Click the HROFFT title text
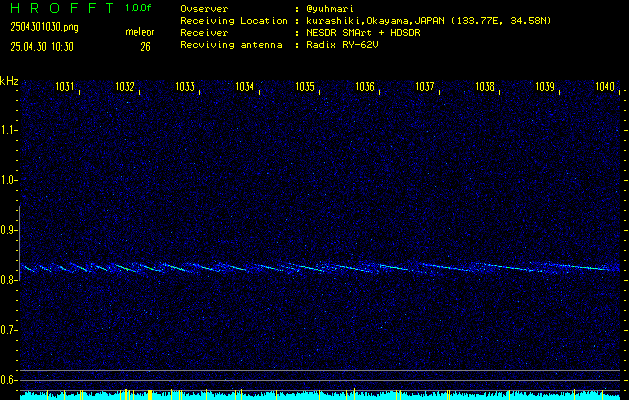This screenshot has height=400, width=629. 62,8
